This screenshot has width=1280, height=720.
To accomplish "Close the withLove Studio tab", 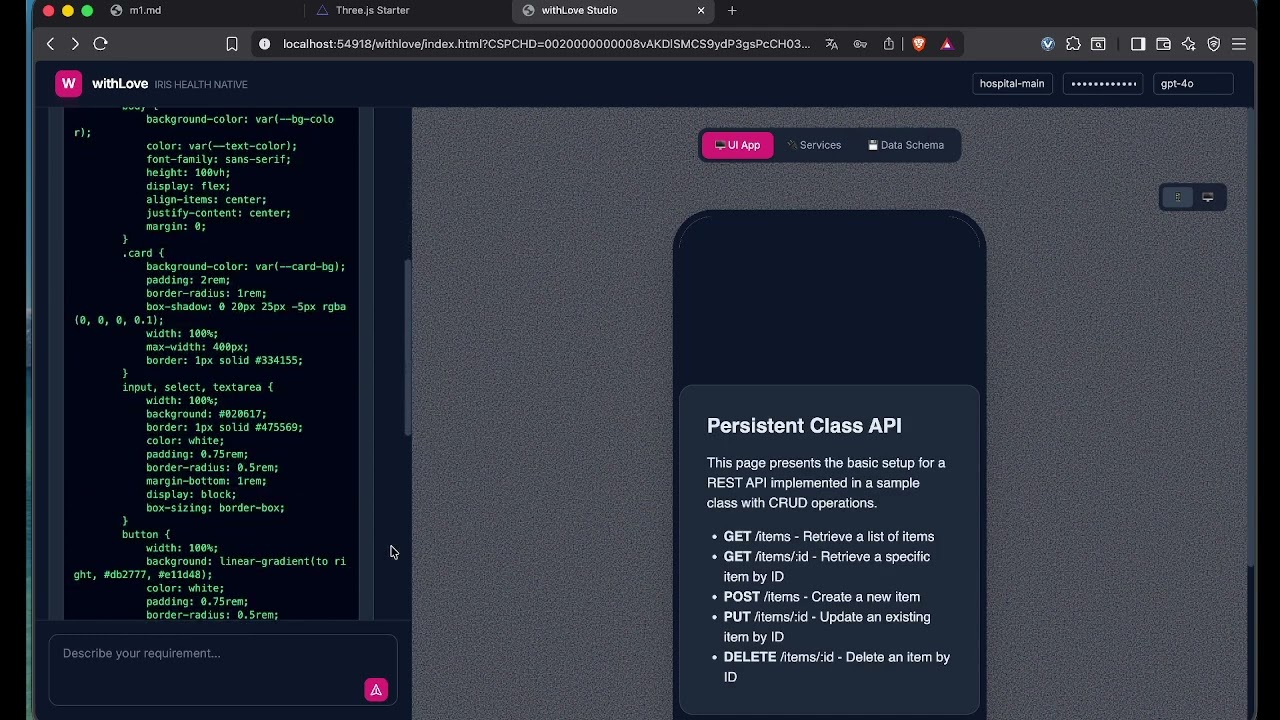I will pyautogui.click(x=701, y=10).
